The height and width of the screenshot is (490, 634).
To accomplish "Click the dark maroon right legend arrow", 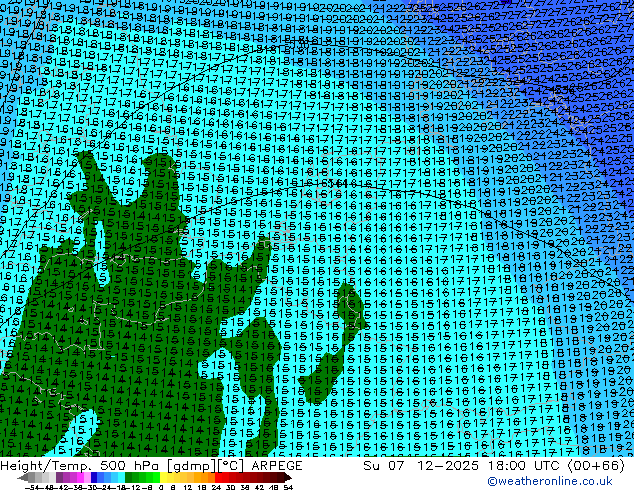I will click(287, 477).
